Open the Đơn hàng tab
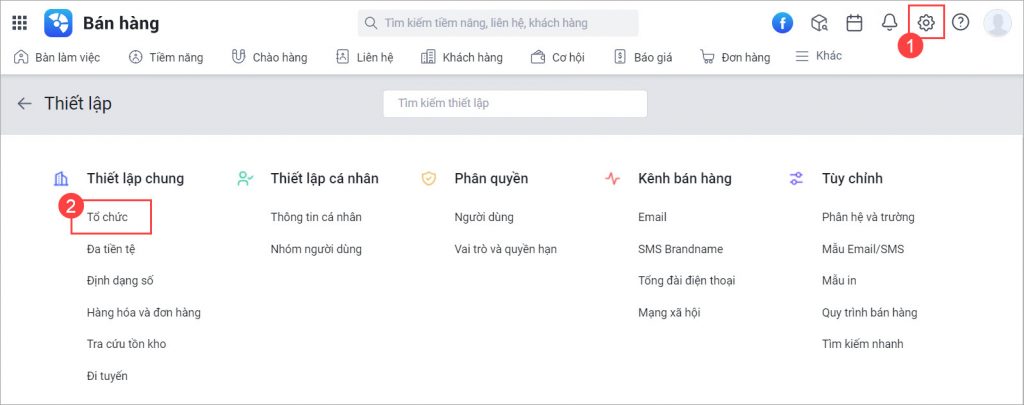Image resolution: width=1024 pixels, height=405 pixels. pyautogui.click(x=735, y=57)
